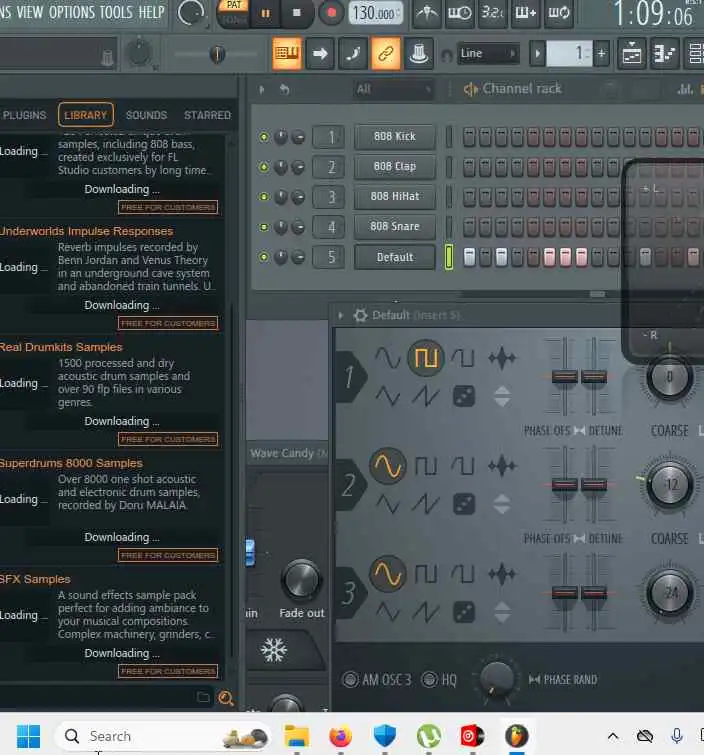The width and height of the screenshot is (704, 755).
Task: Click the tempo field showing 130.000
Action: pos(375,13)
